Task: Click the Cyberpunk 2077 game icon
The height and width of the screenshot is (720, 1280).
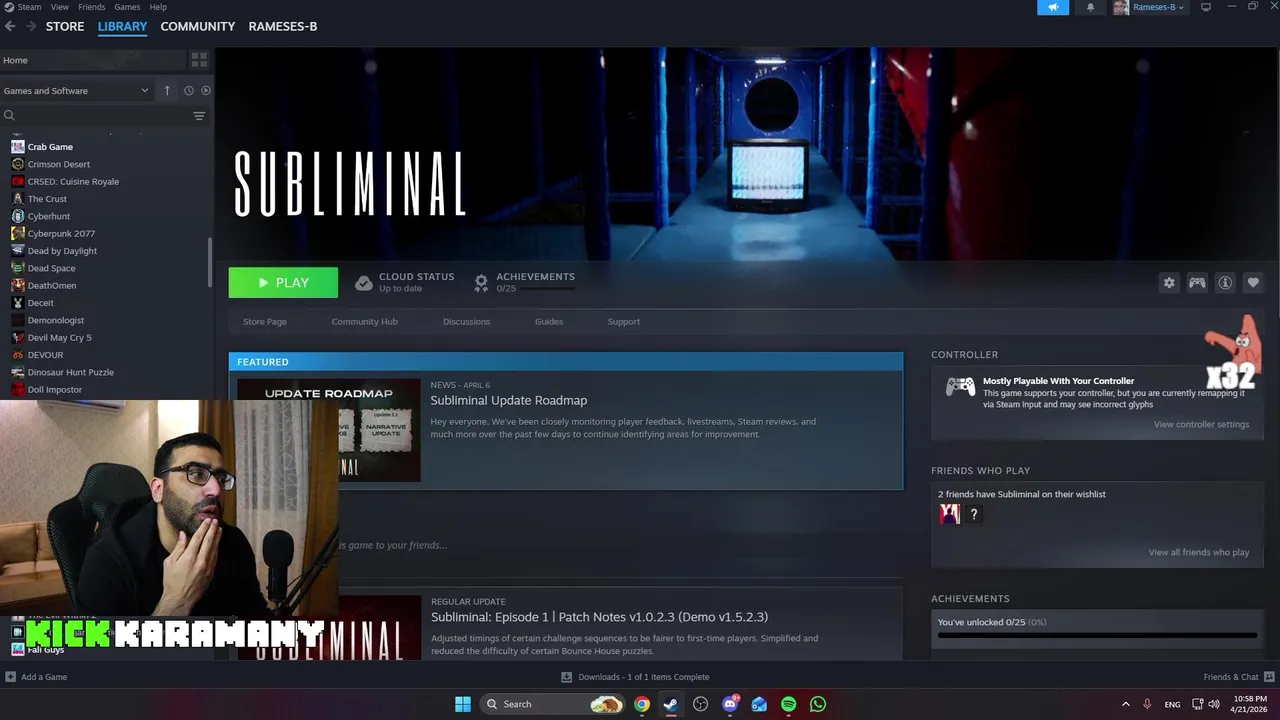Action: 18,233
